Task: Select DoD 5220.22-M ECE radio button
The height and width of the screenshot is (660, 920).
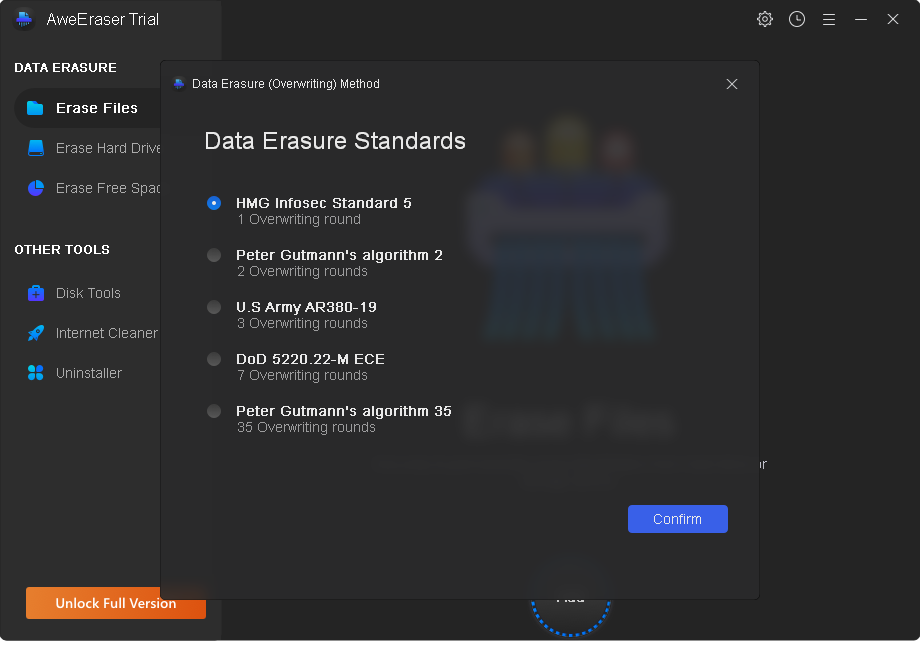Action: pos(214,359)
